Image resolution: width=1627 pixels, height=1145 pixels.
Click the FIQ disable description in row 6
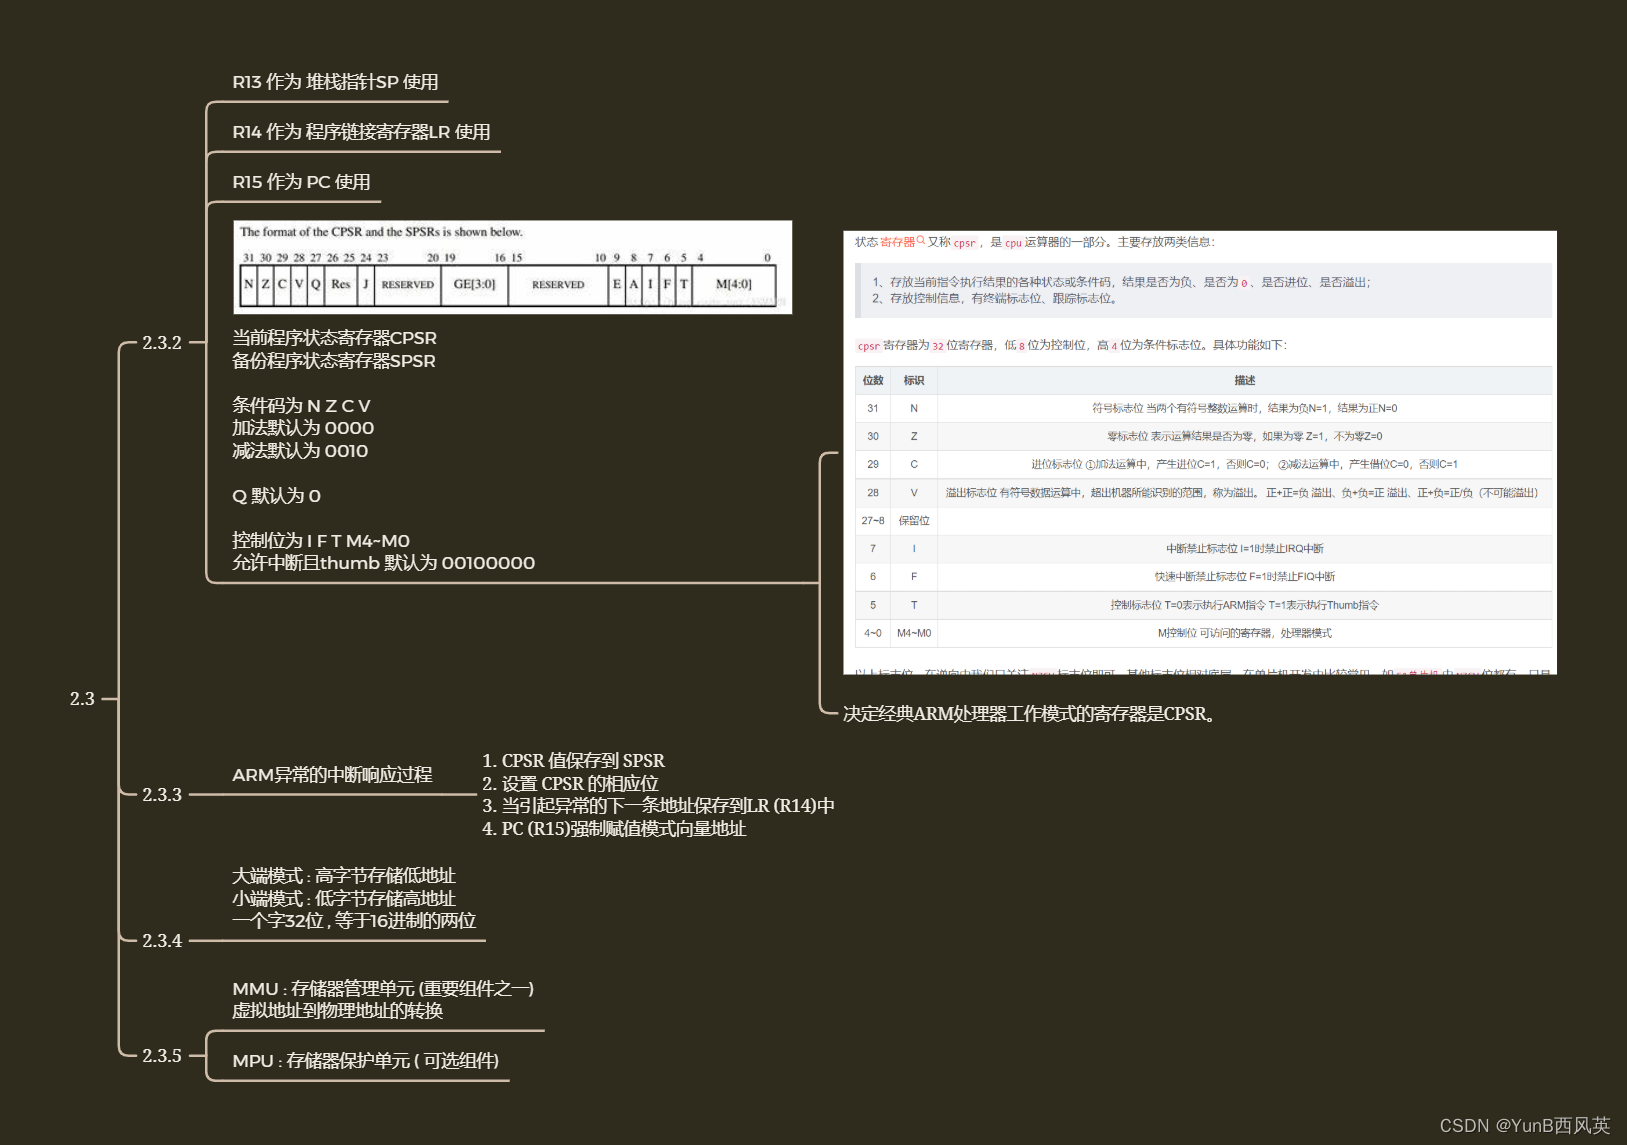[1244, 577]
